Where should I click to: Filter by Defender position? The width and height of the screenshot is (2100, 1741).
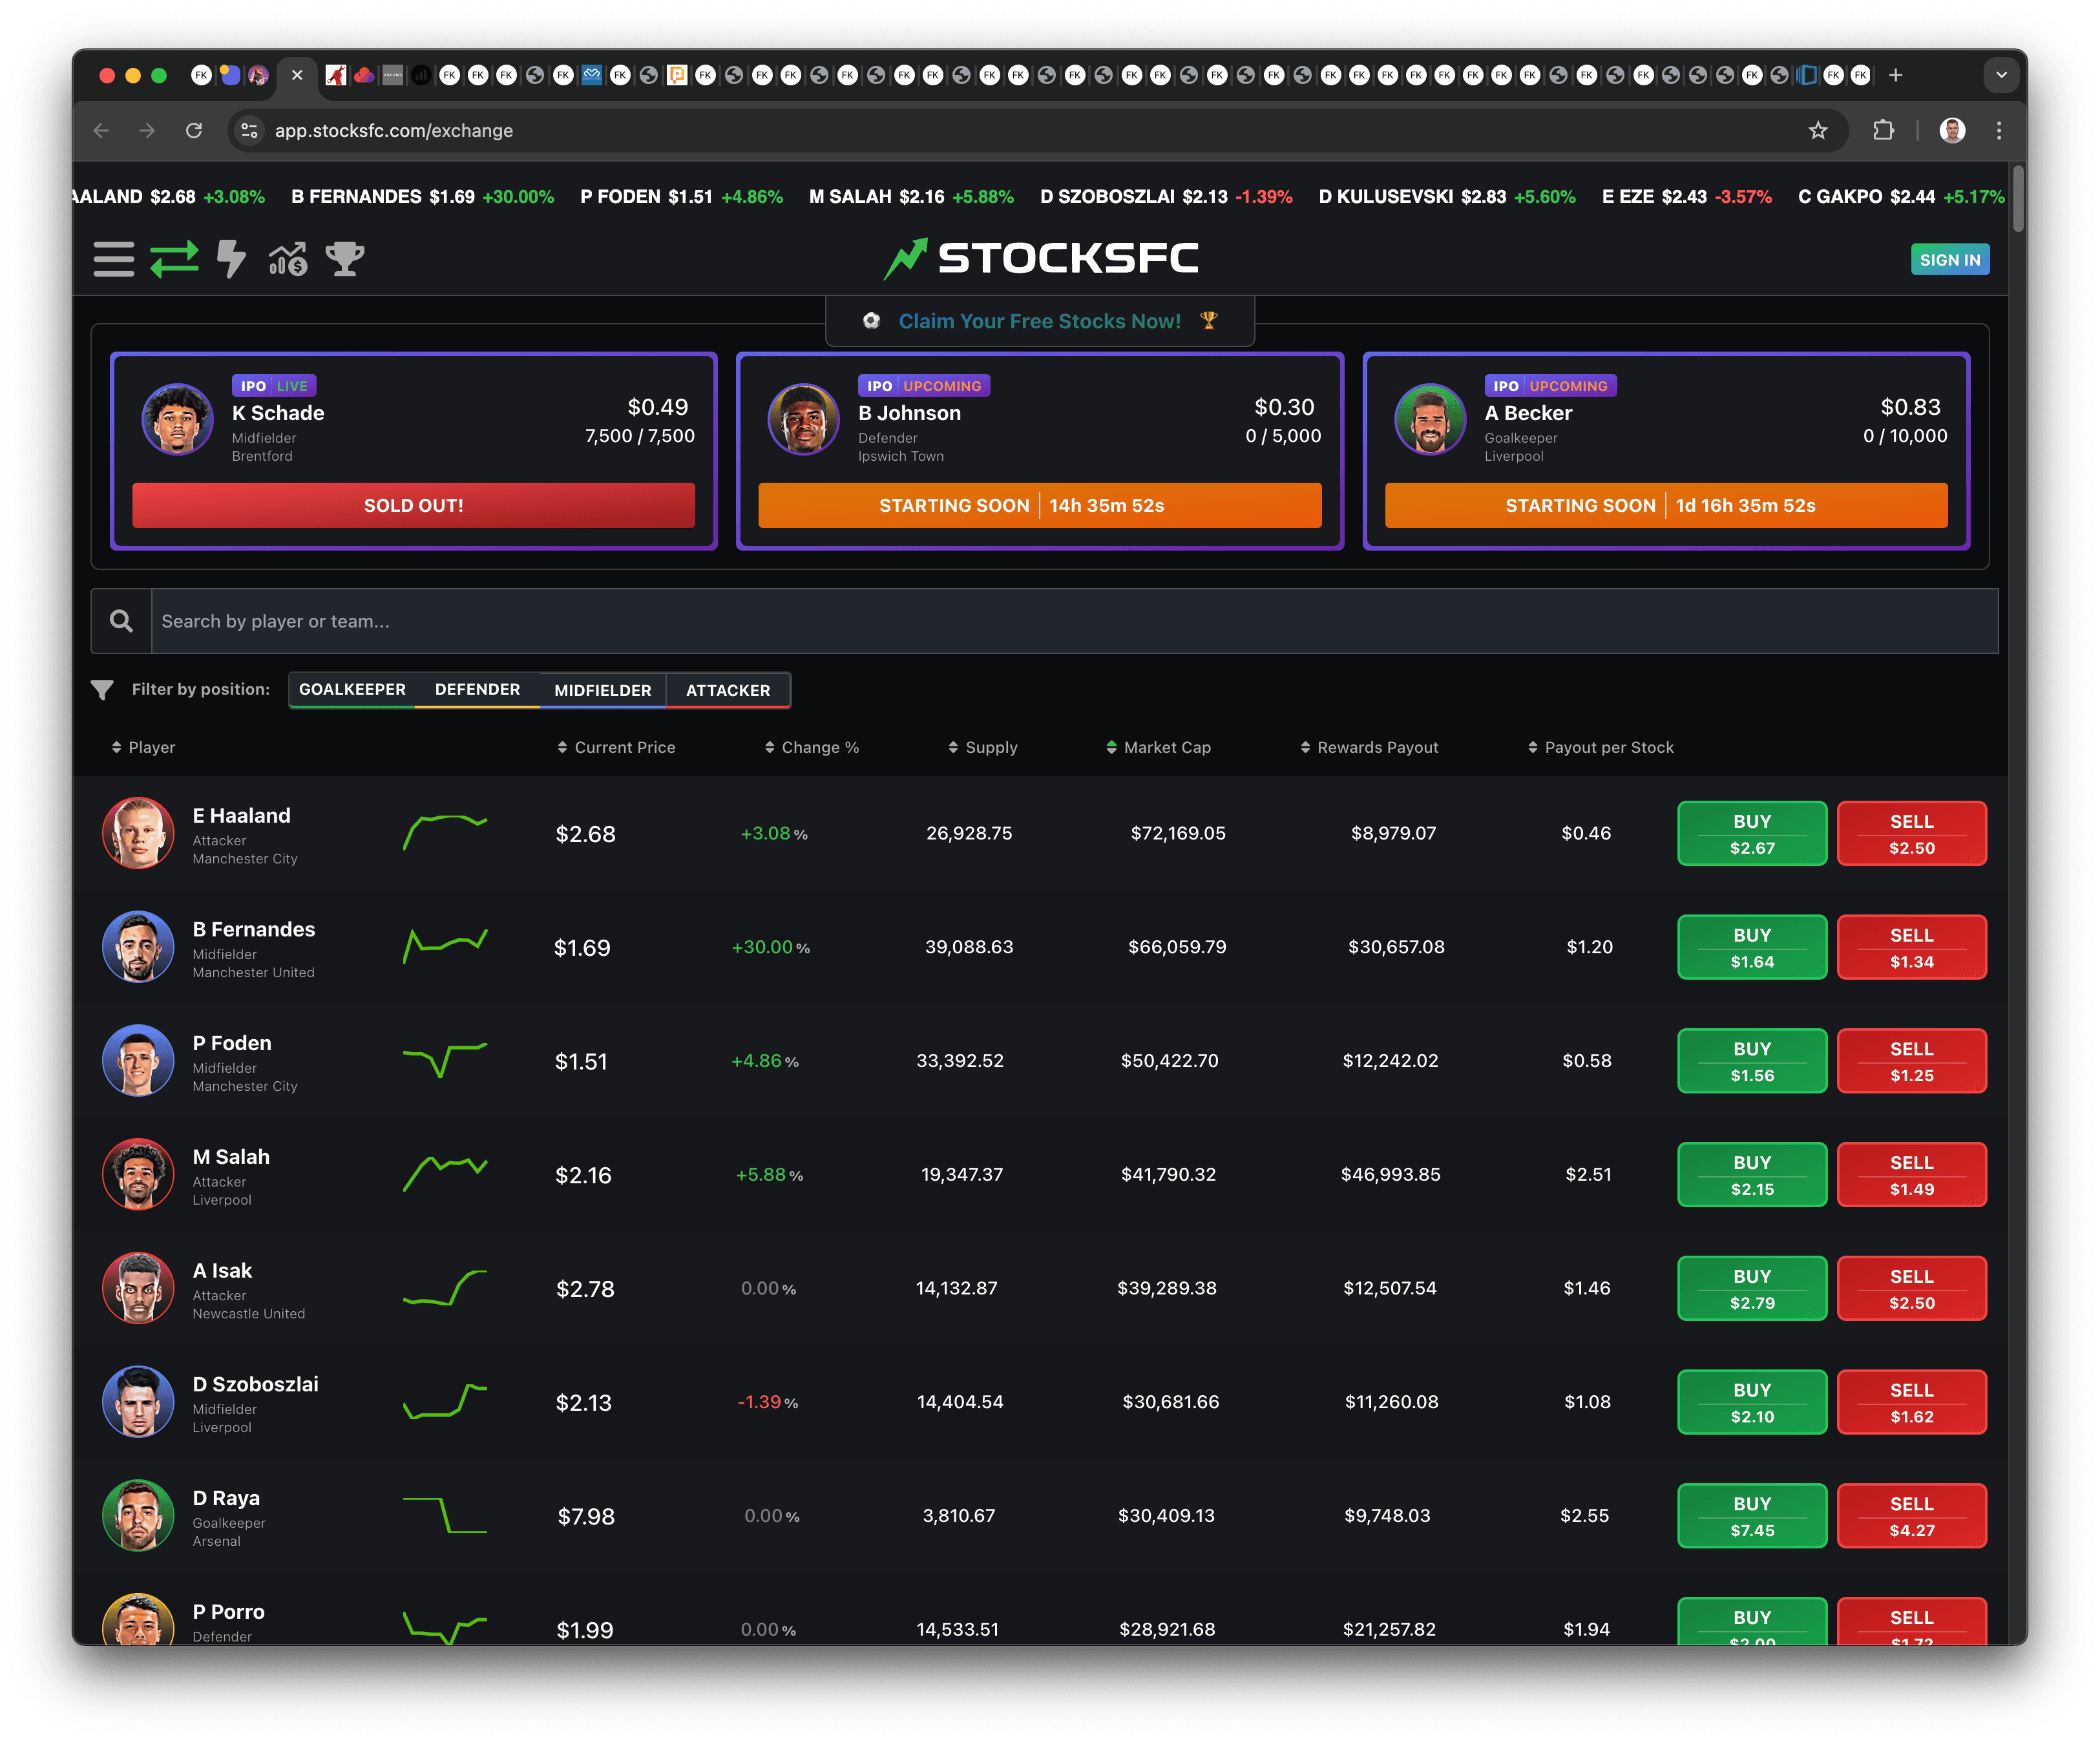tap(477, 689)
